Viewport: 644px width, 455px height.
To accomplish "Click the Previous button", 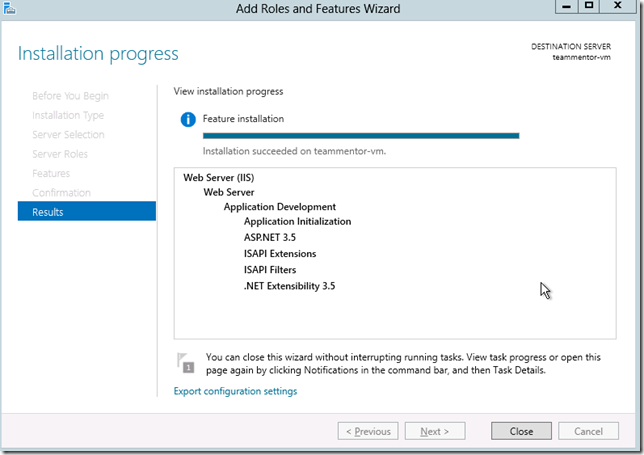I will 368,431.
